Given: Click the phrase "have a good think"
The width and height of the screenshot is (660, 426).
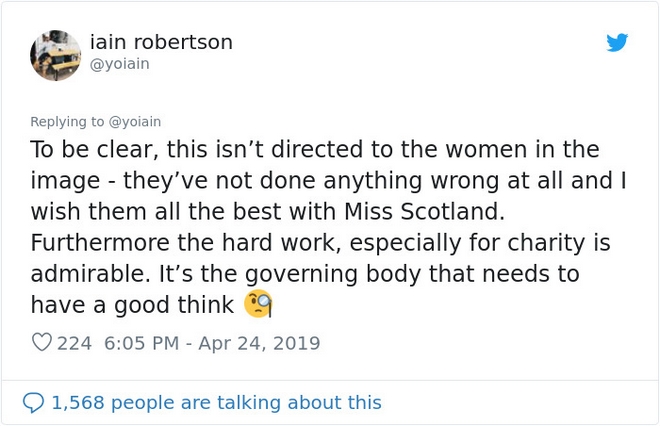Looking at the screenshot, I should [132, 305].
